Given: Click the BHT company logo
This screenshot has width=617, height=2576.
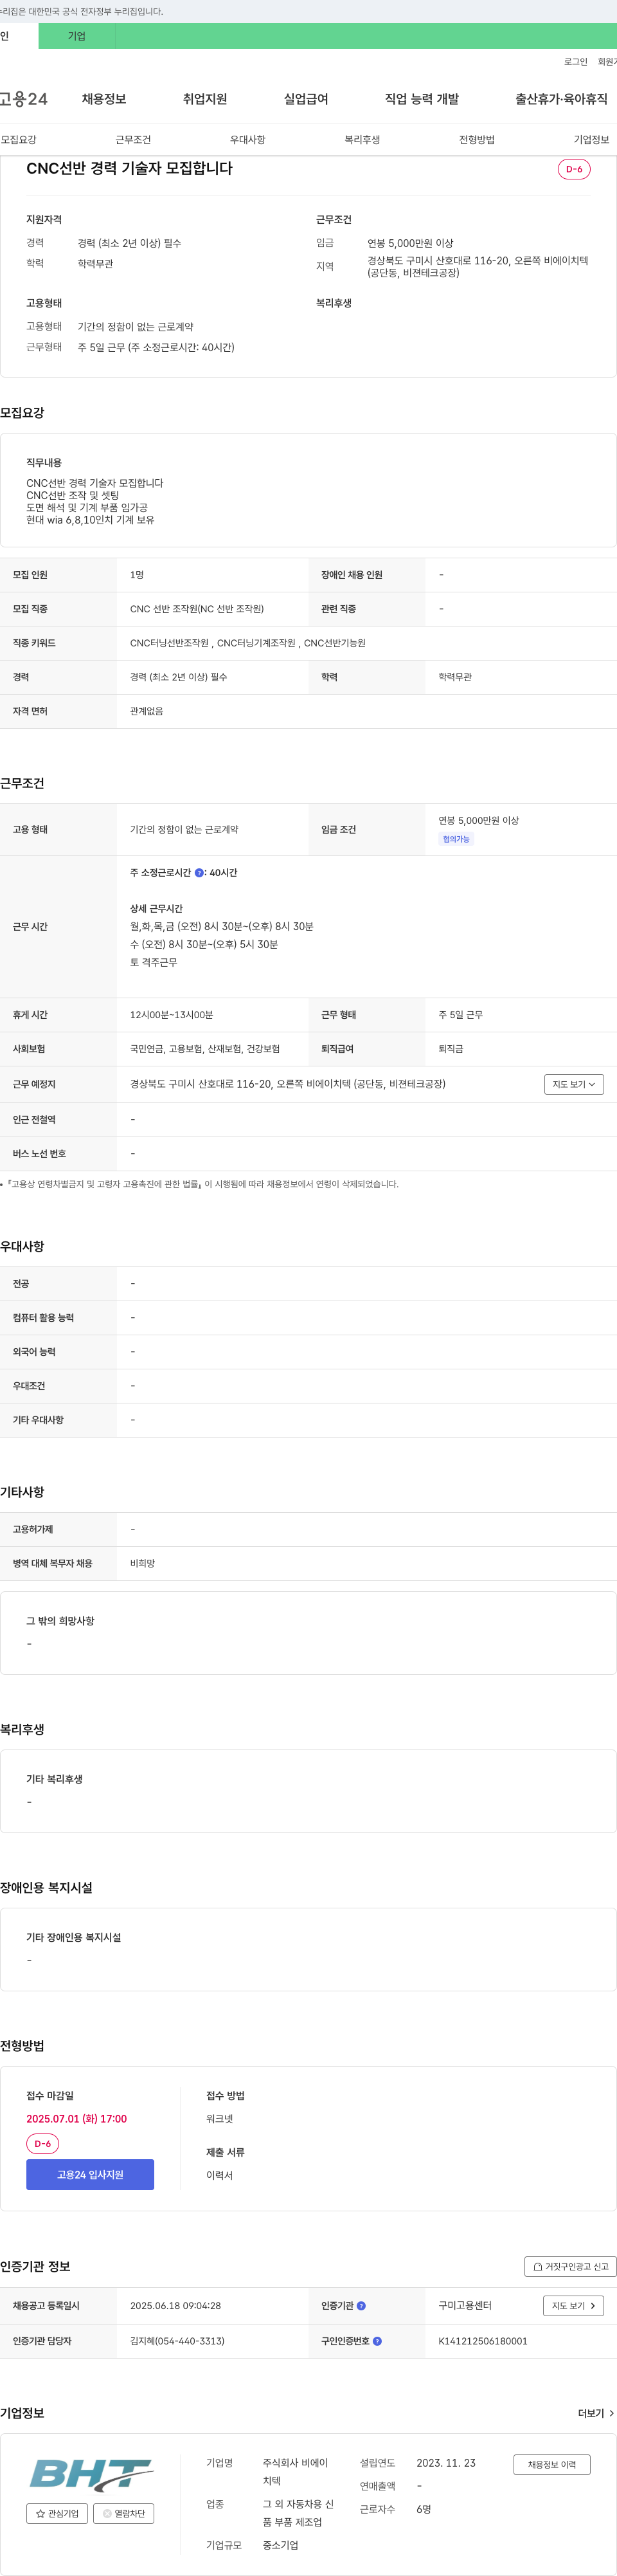Looking at the screenshot, I should click(x=91, y=2474).
